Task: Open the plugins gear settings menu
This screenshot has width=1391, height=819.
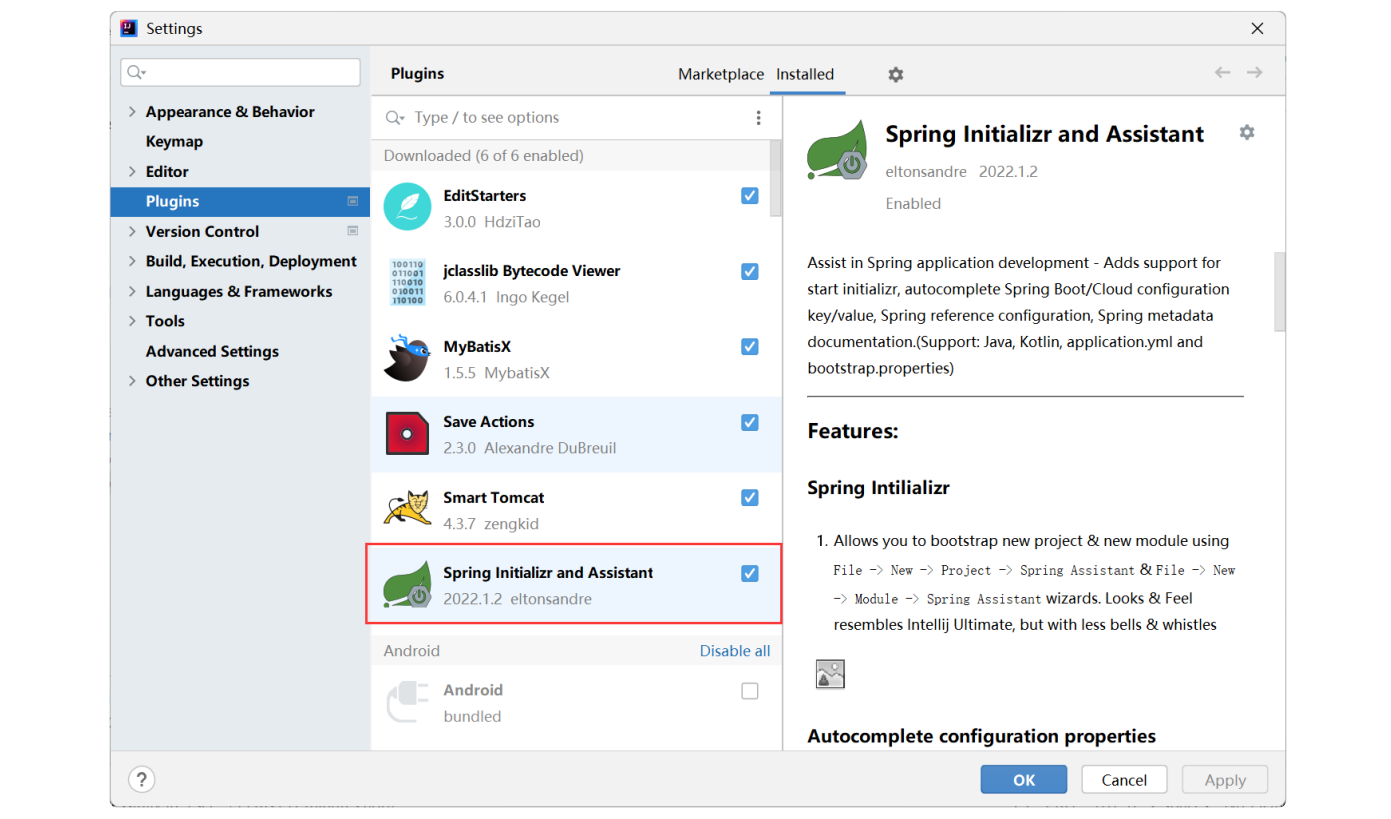Action: pyautogui.click(x=895, y=74)
